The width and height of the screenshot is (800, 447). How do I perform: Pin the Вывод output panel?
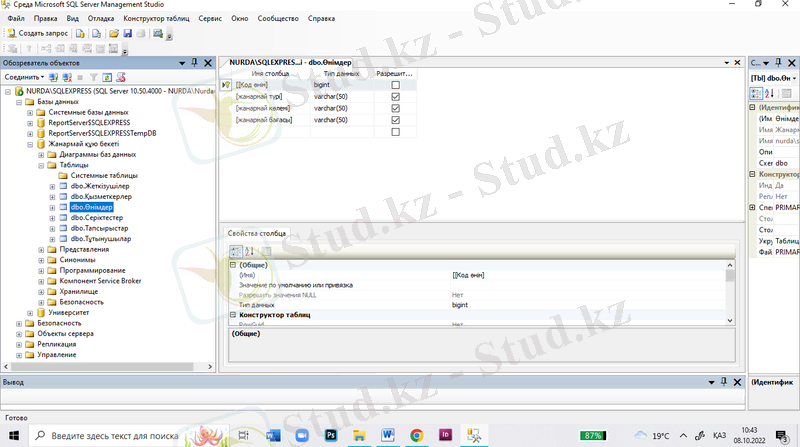[x=723, y=382]
